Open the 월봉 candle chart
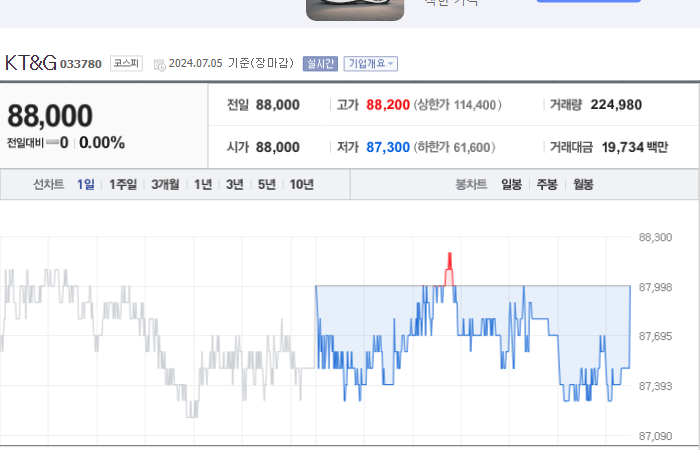This screenshot has height=450, width=700. tap(583, 184)
